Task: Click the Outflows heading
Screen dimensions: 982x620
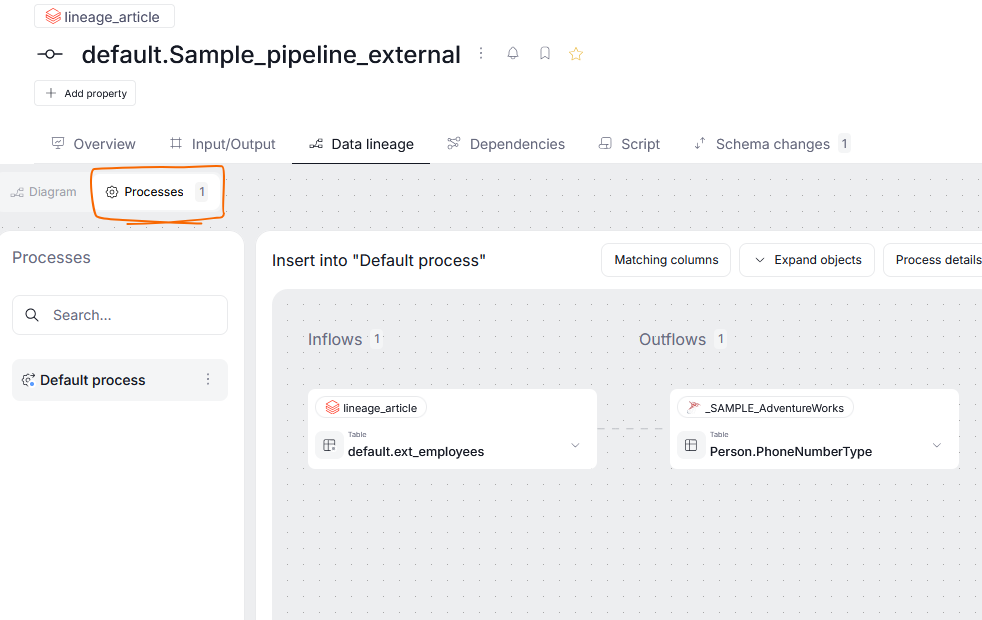Action: coord(673,339)
